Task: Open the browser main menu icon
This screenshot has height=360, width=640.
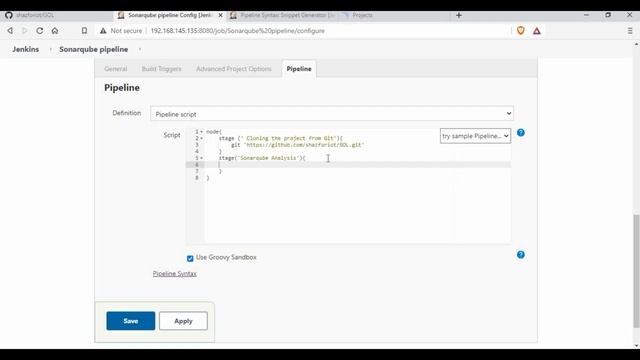Action: pos(630,31)
